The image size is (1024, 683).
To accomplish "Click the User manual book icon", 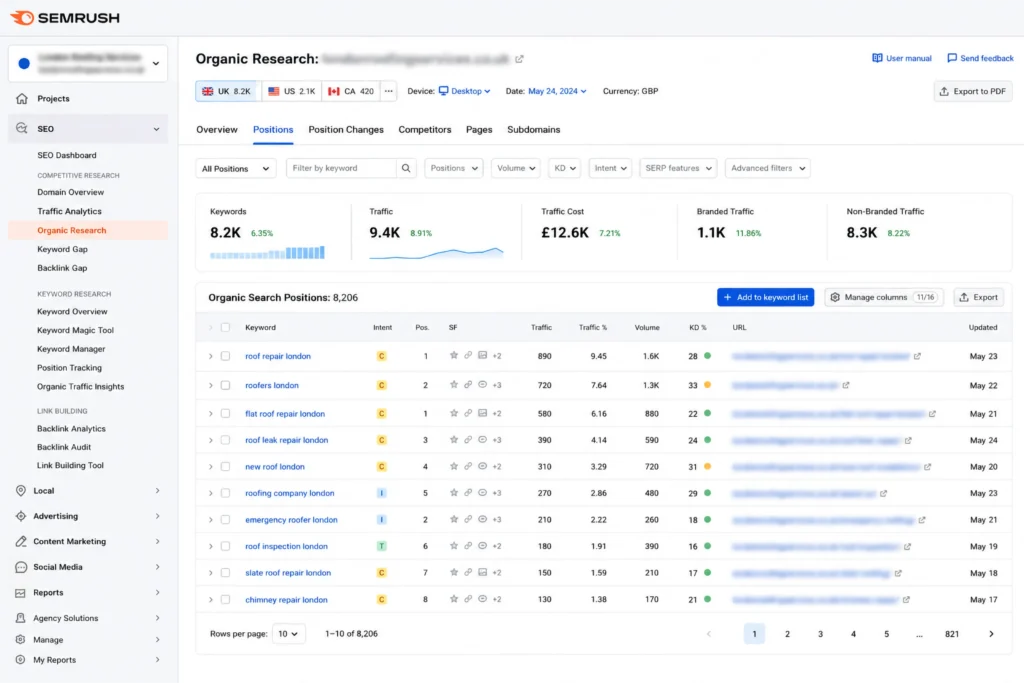I will 877,58.
